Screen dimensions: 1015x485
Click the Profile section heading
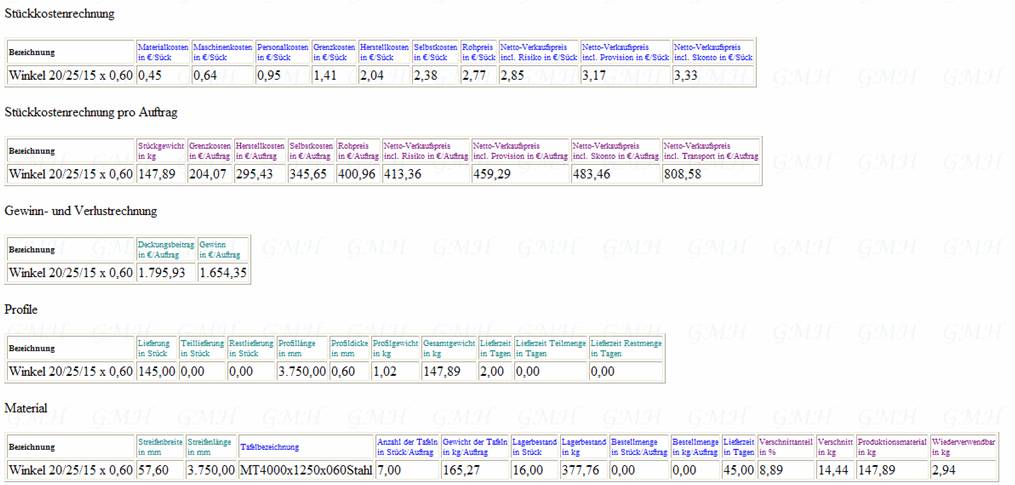(x=21, y=310)
